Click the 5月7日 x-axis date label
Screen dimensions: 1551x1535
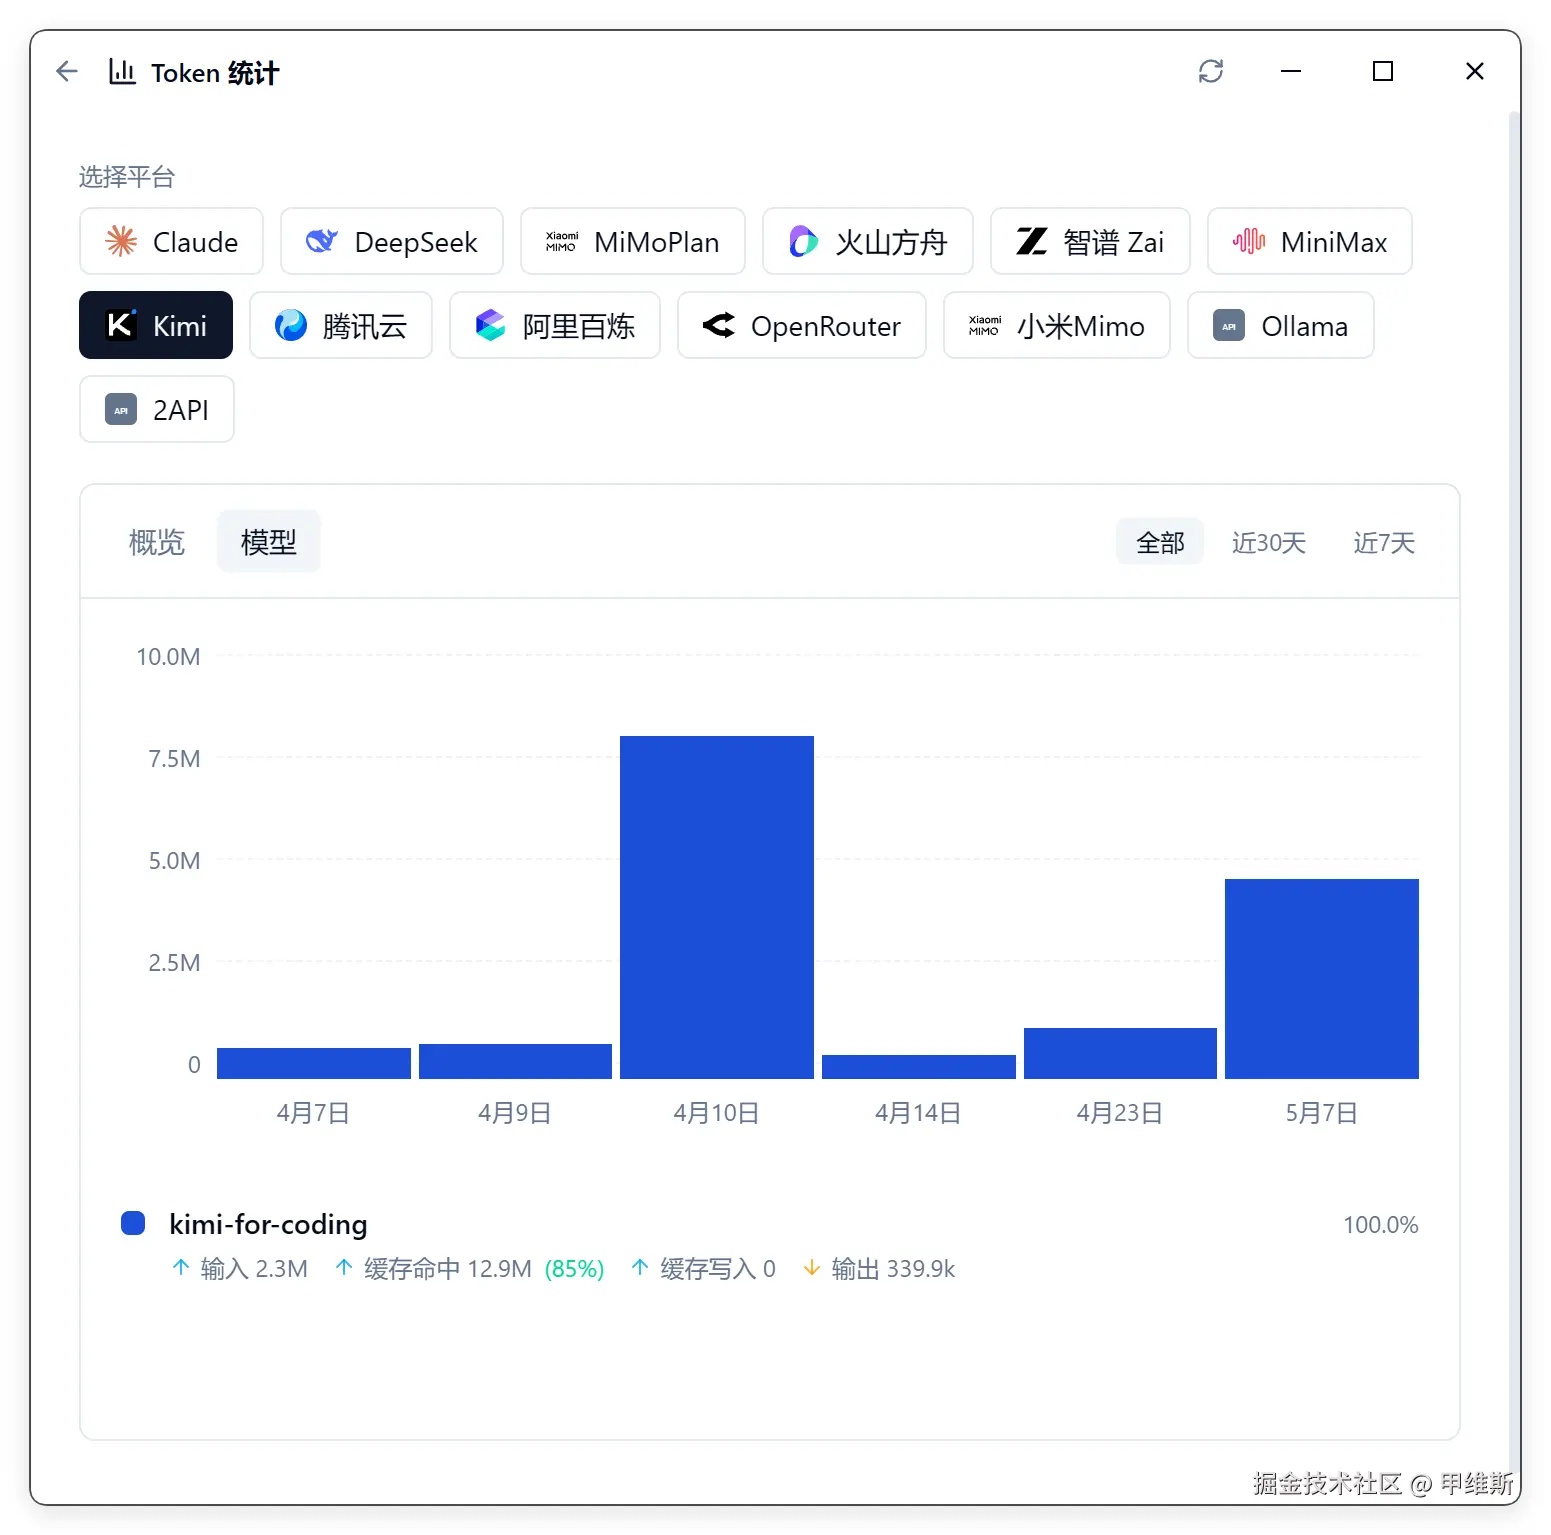coord(1321,1112)
